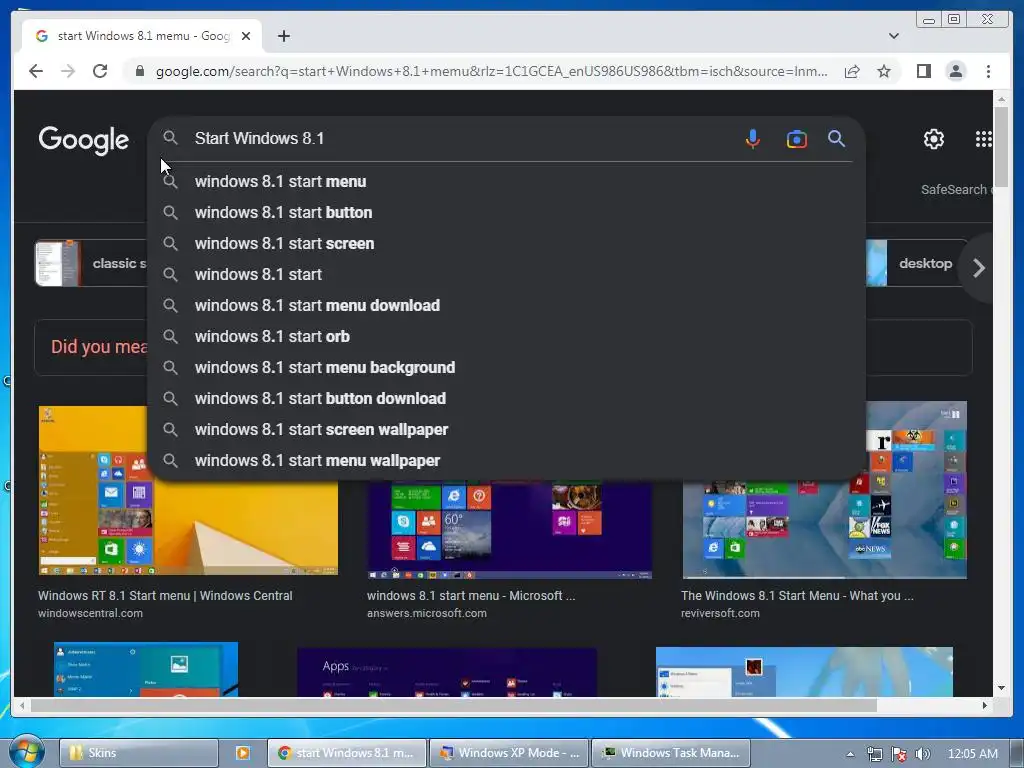
Task: Toggle the Chrome side panel
Action: point(923,71)
